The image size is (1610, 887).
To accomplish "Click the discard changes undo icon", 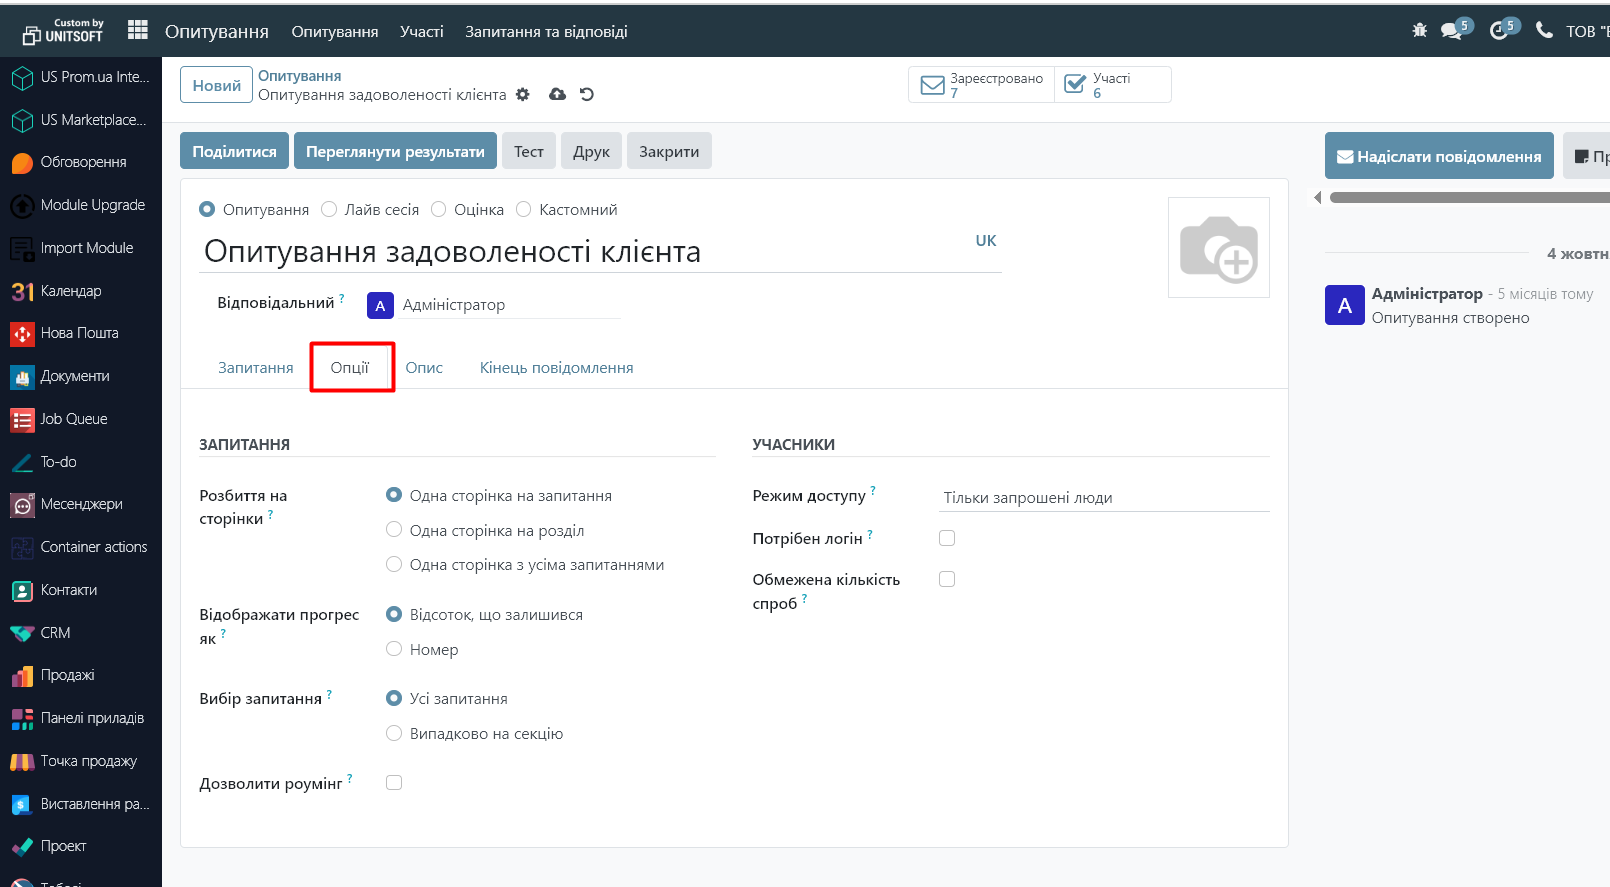I will click(x=587, y=94).
